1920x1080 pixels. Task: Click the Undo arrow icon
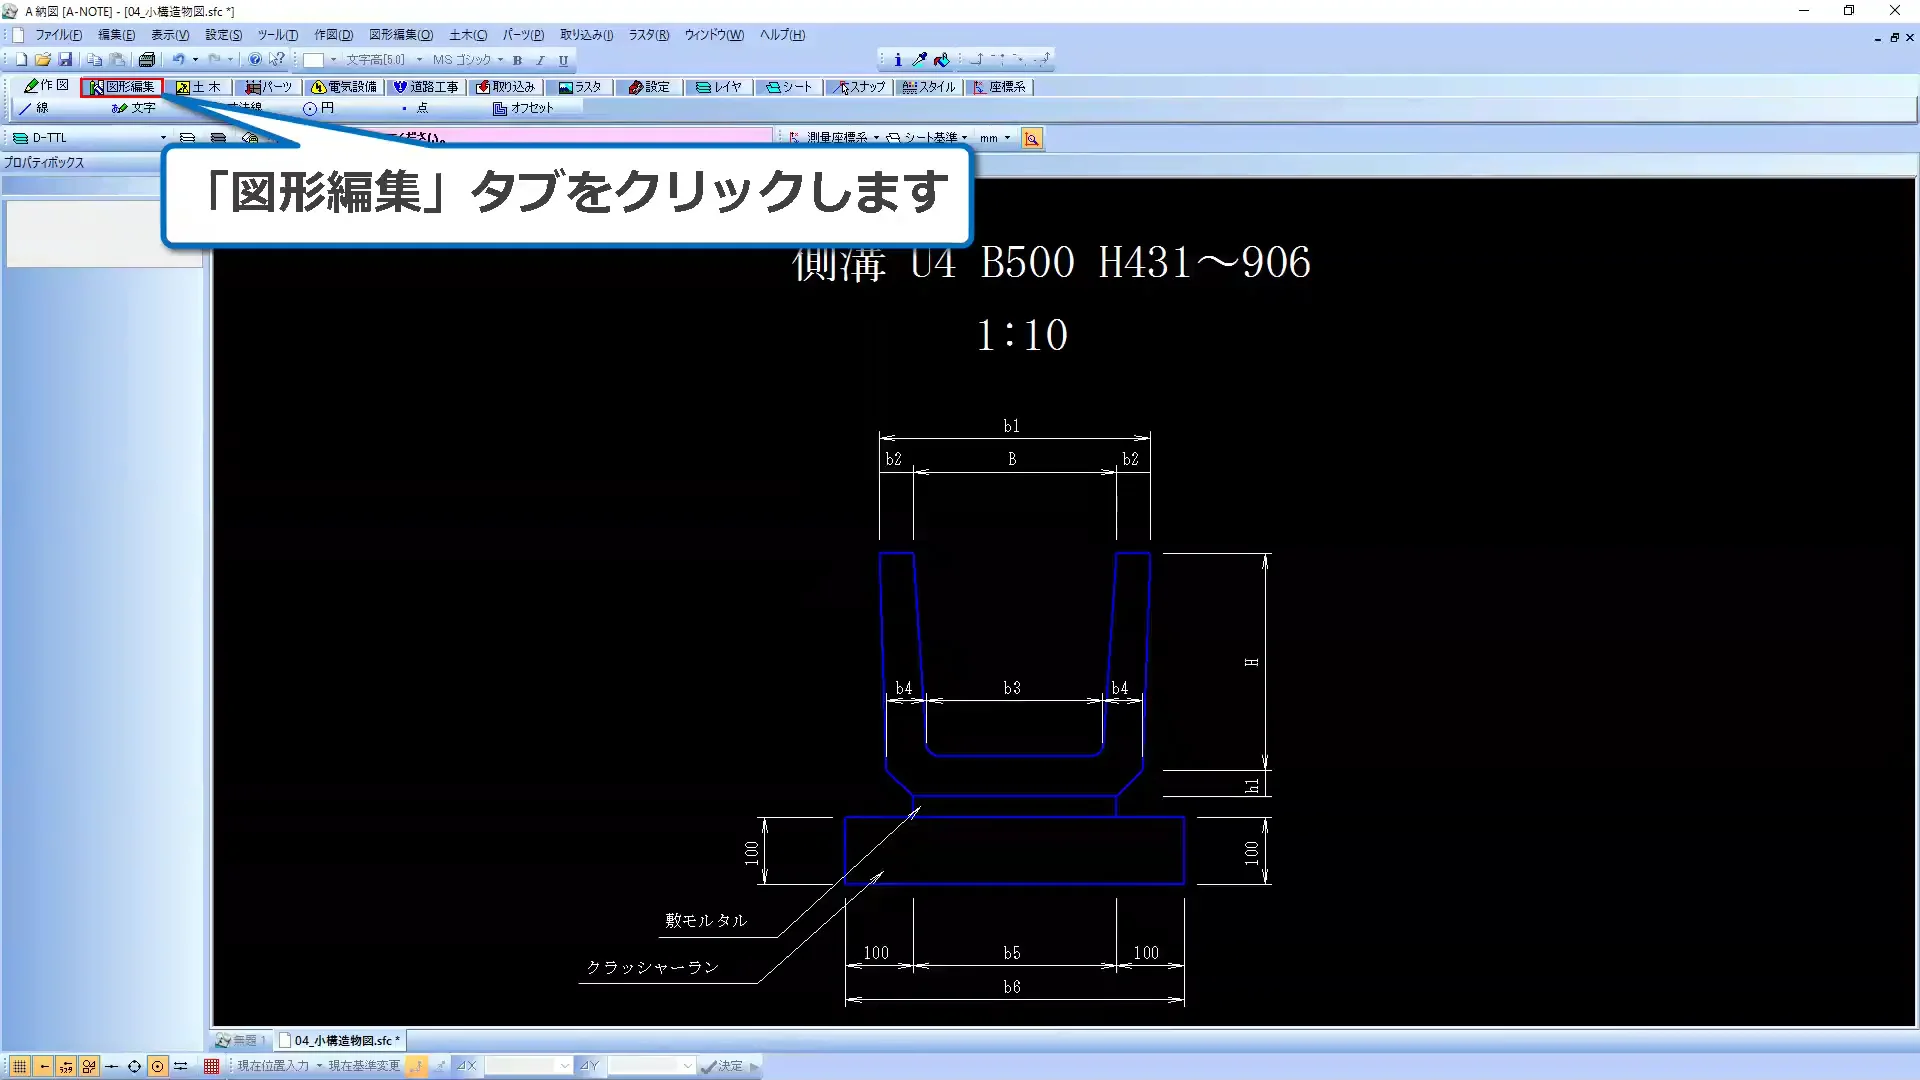coord(178,60)
